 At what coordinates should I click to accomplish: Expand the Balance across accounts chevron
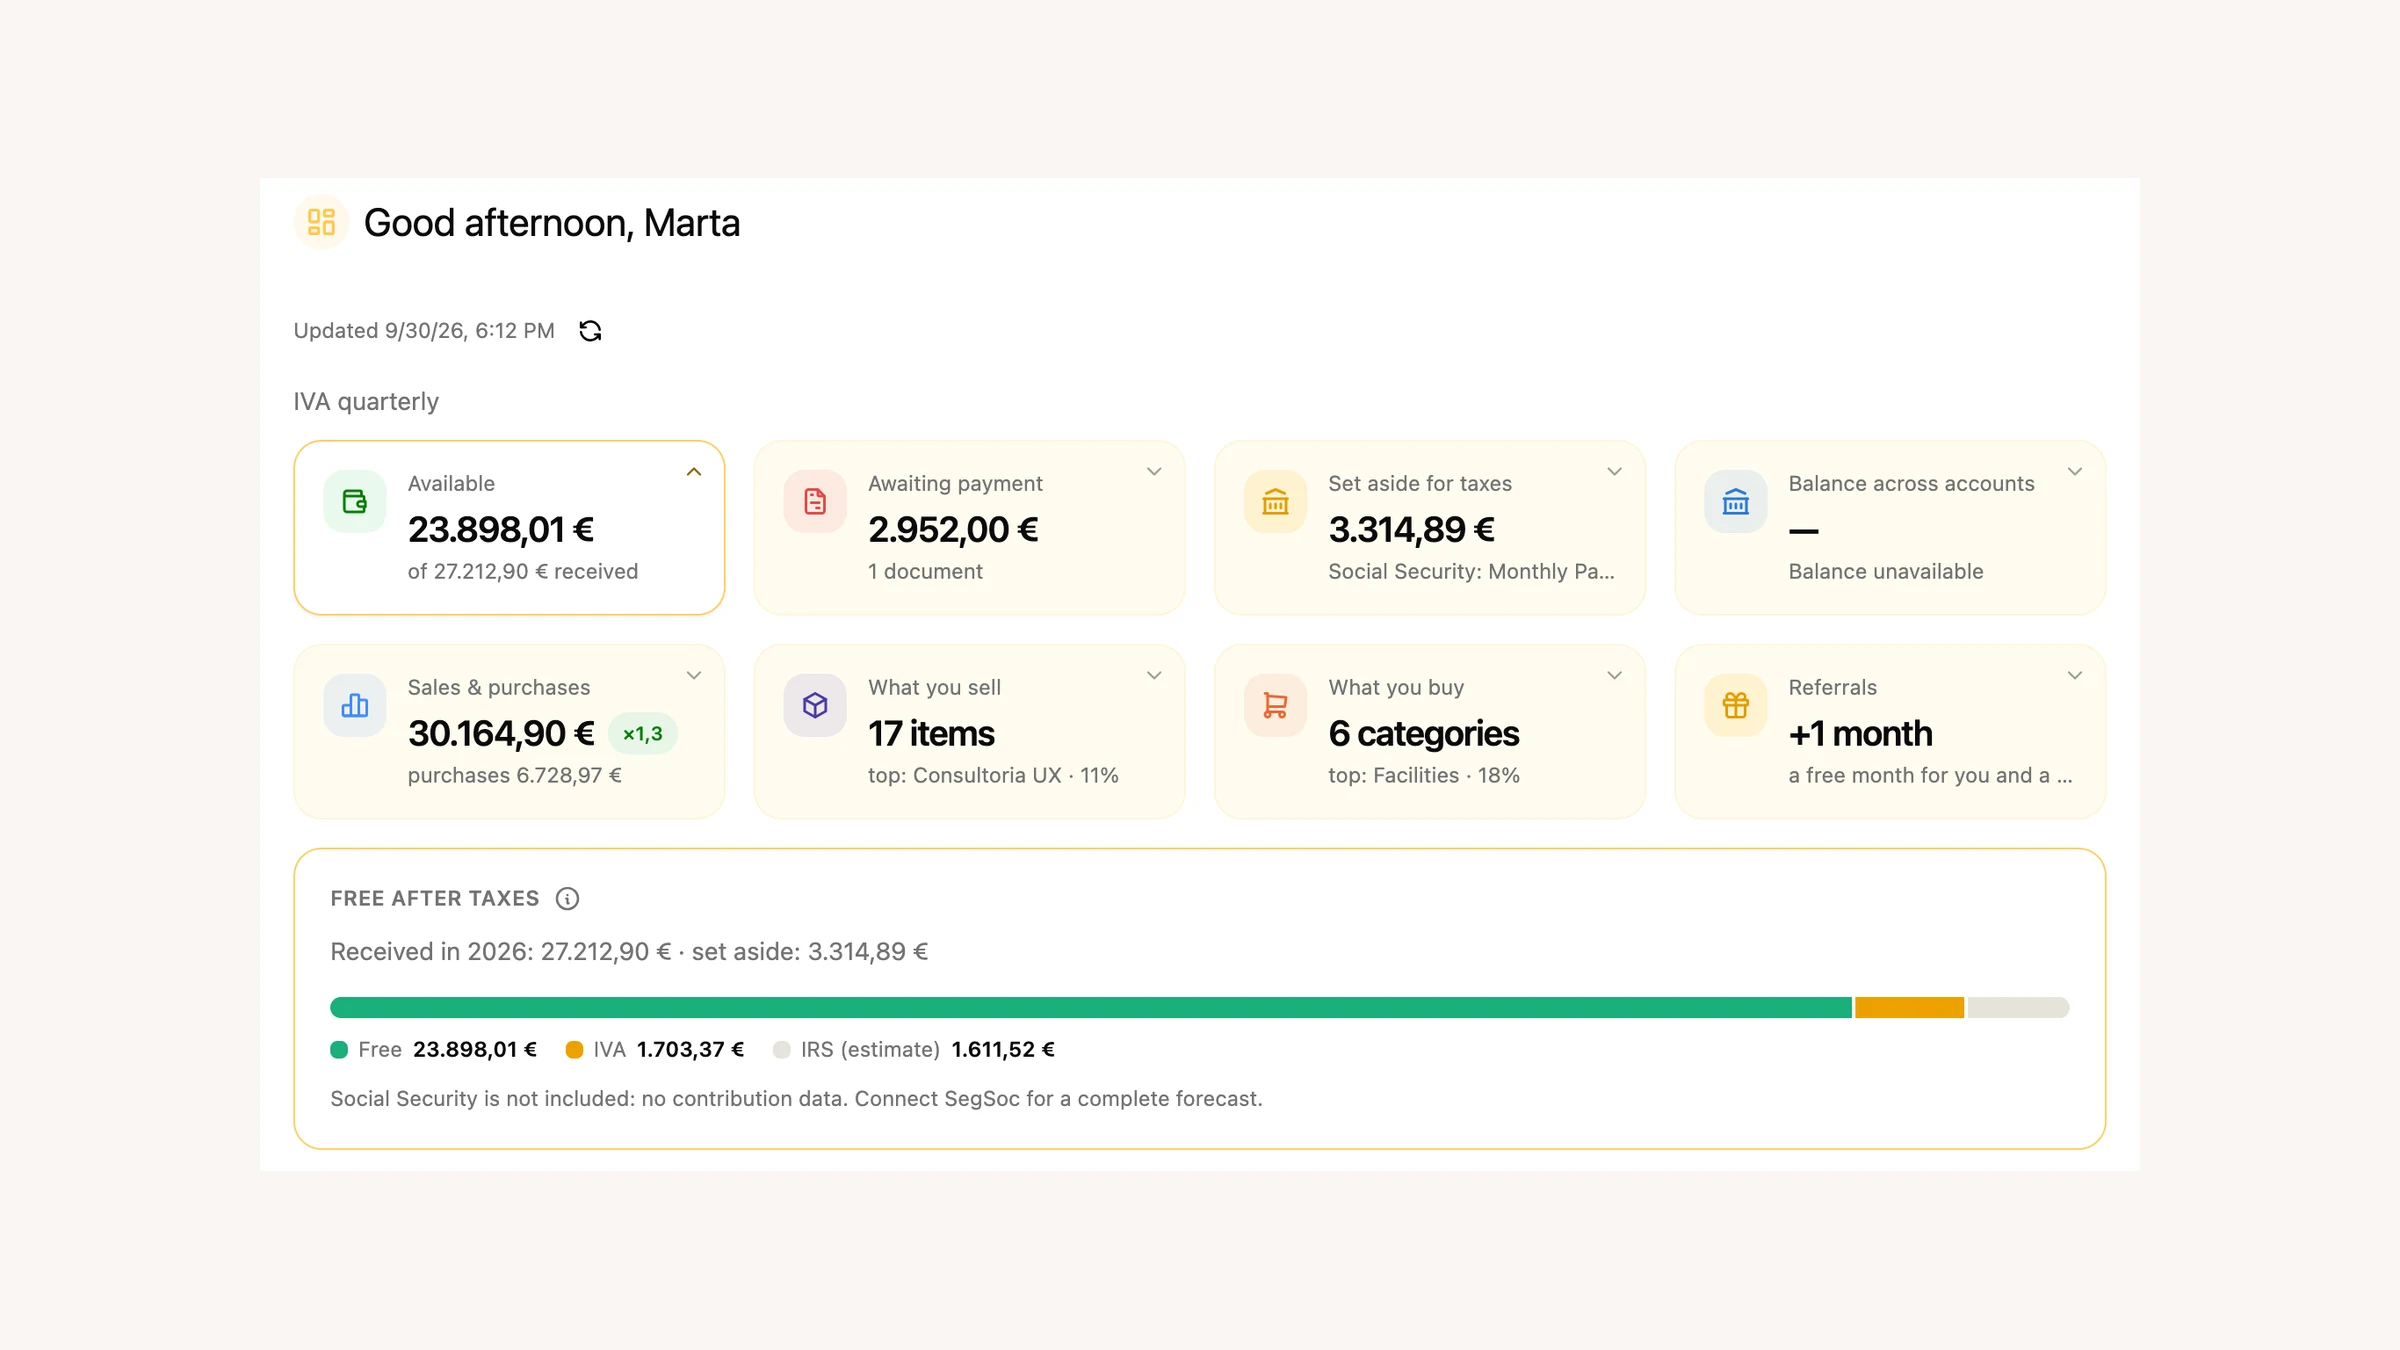click(x=2075, y=472)
